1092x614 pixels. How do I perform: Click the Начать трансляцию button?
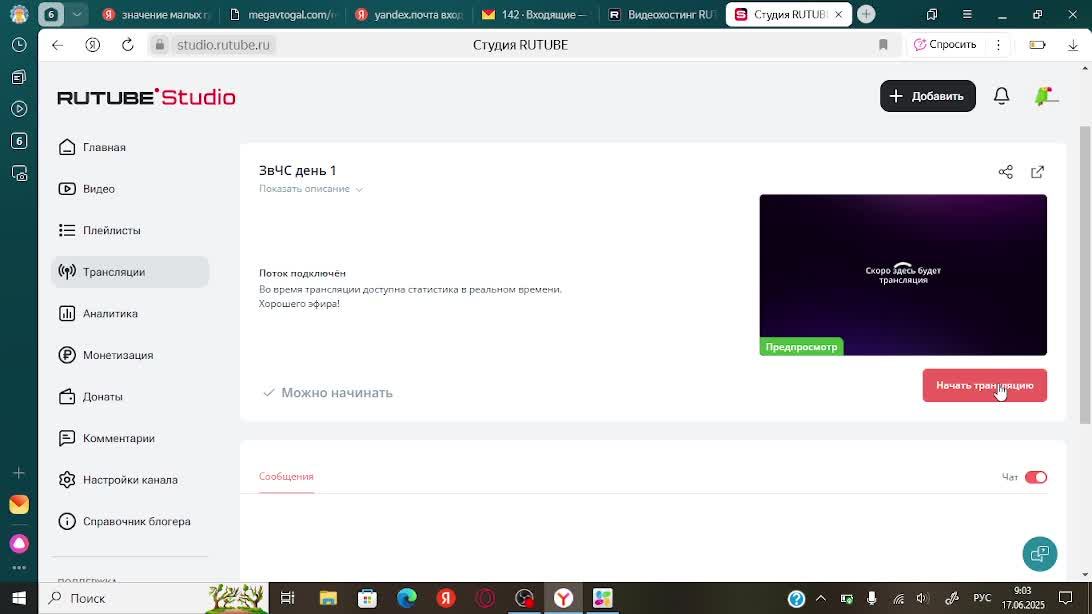(x=985, y=386)
